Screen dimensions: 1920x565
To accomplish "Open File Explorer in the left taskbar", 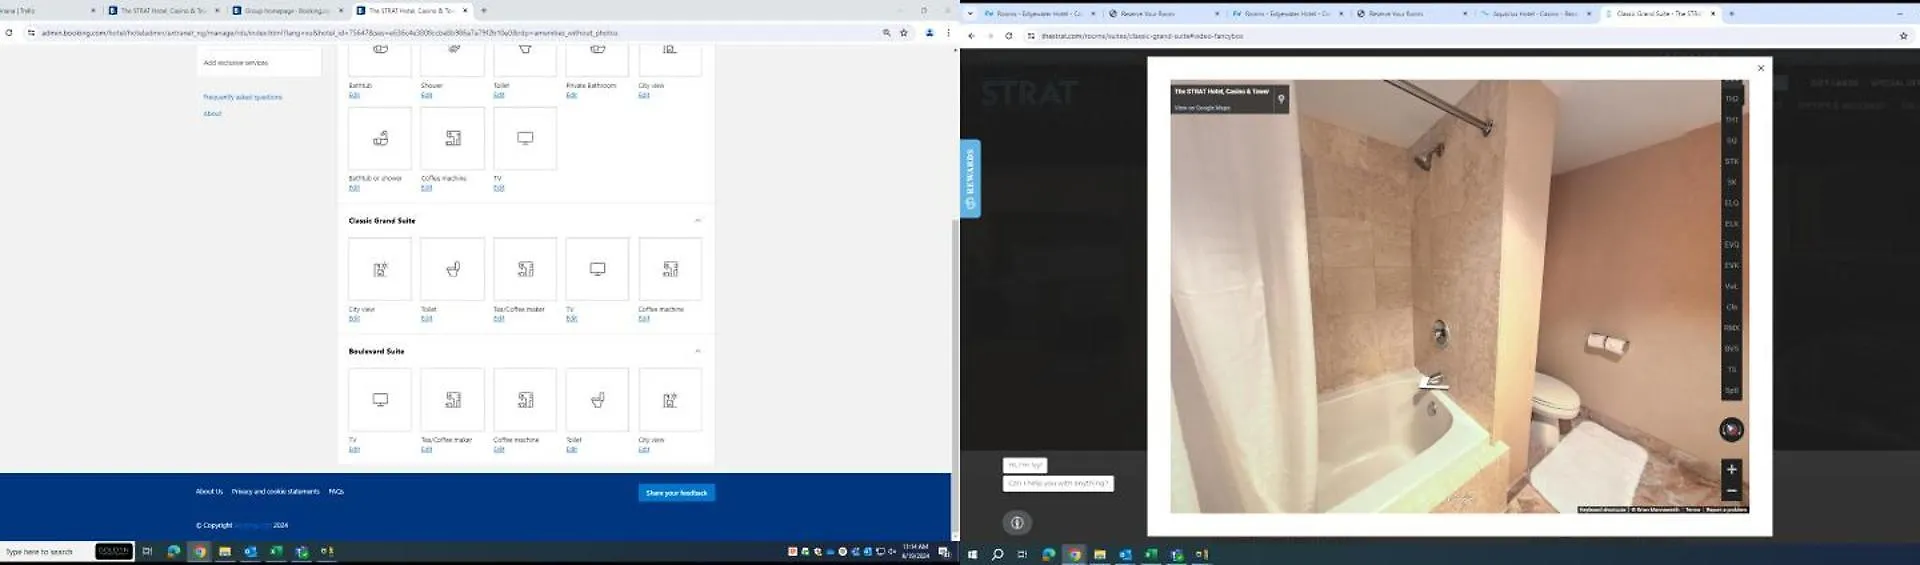I will coord(225,551).
